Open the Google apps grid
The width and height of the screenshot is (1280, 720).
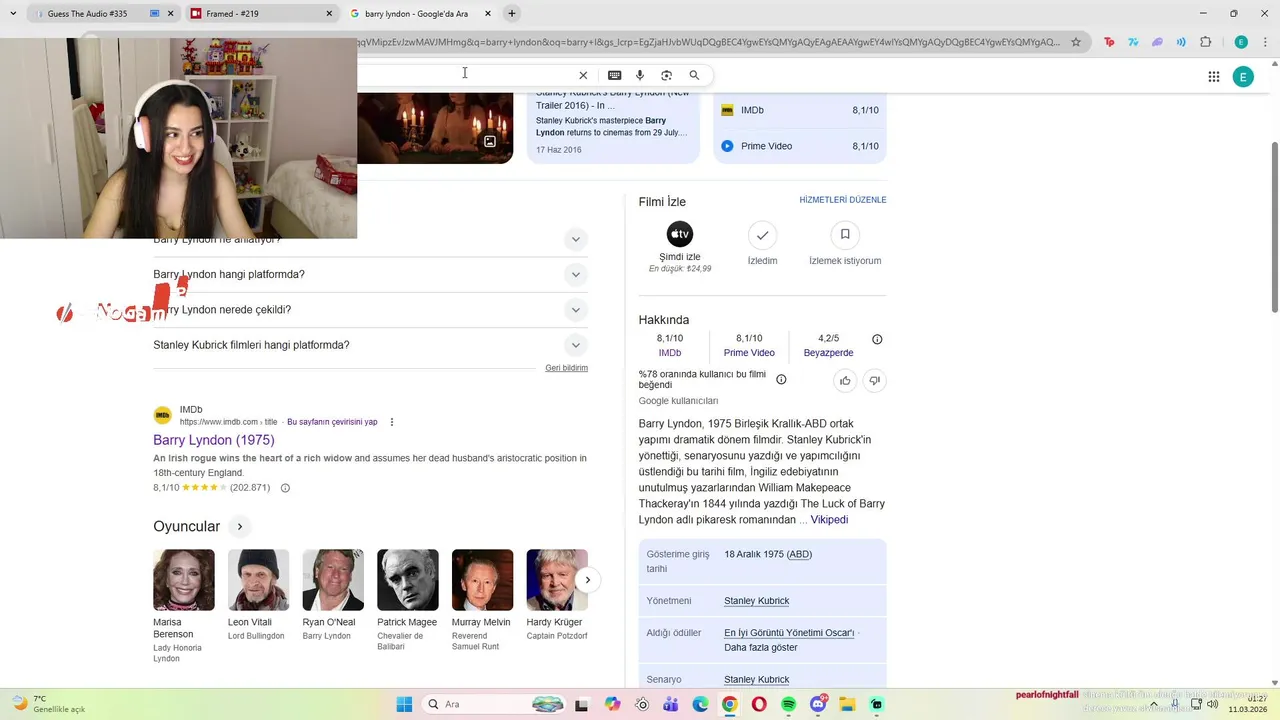click(x=1213, y=76)
